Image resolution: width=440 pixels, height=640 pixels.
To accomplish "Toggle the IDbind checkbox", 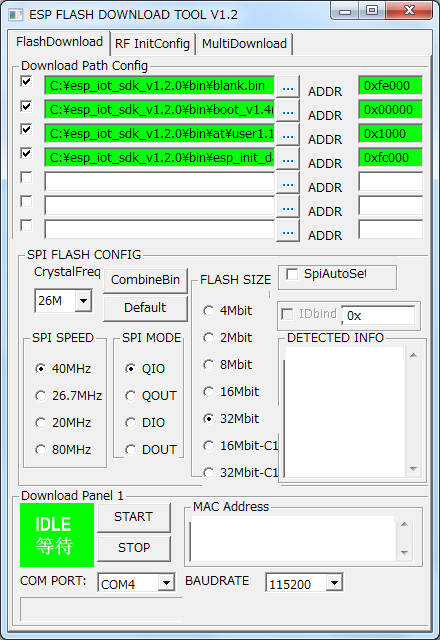I will tap(287, 314).
